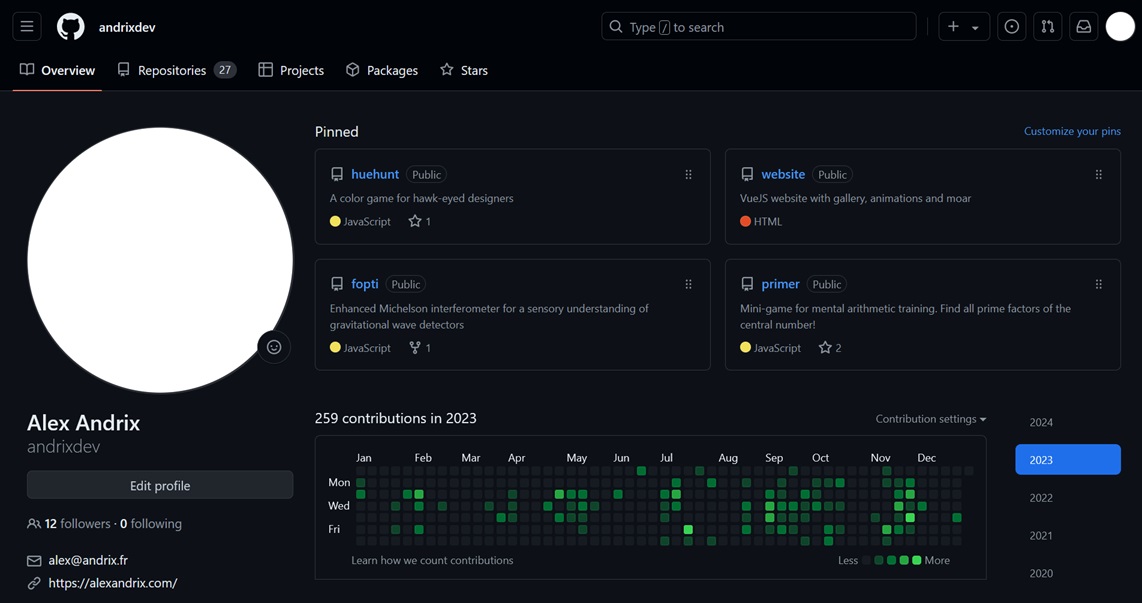The height and width of the screenshot is (603, 1142).
Task: View your pull requests icon
Action: tap(1047, 26)
